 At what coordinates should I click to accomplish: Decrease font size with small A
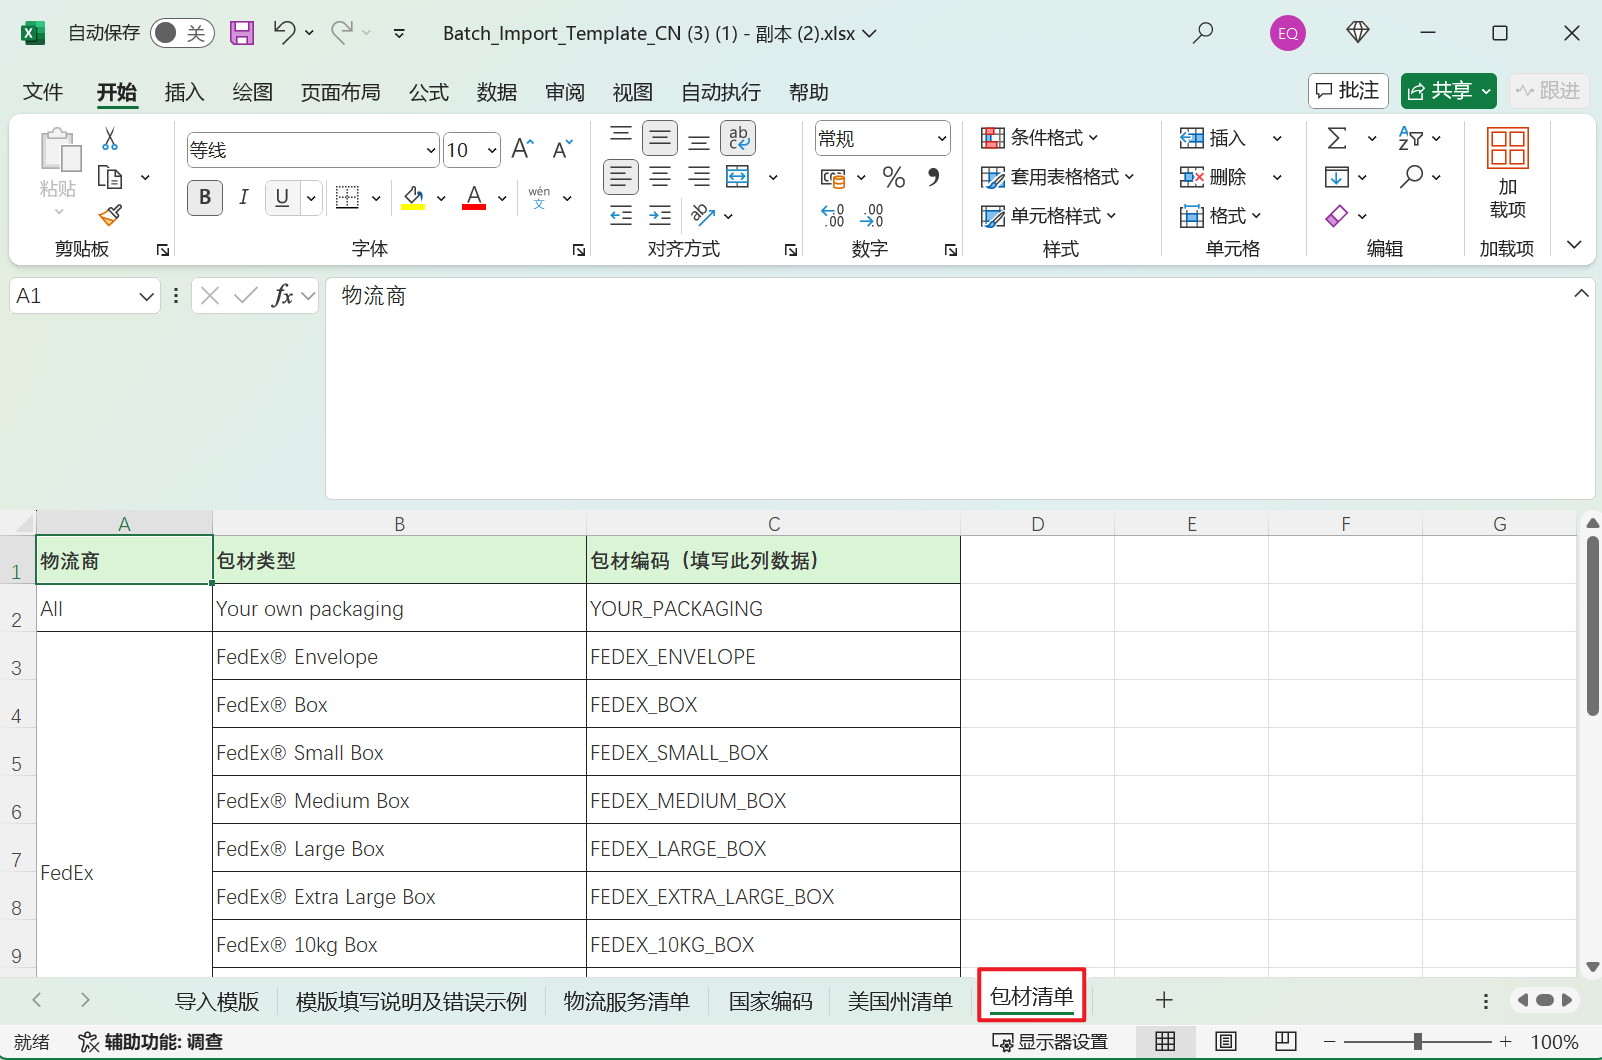pos(563,150)
